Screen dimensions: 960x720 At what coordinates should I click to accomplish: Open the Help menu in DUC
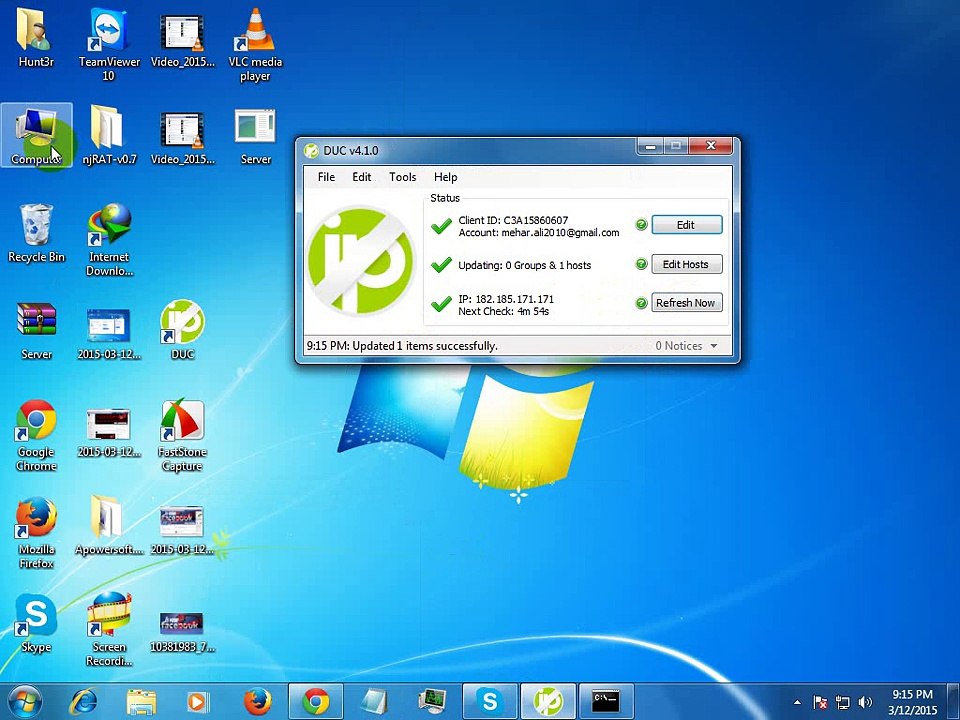coord(446,177)
